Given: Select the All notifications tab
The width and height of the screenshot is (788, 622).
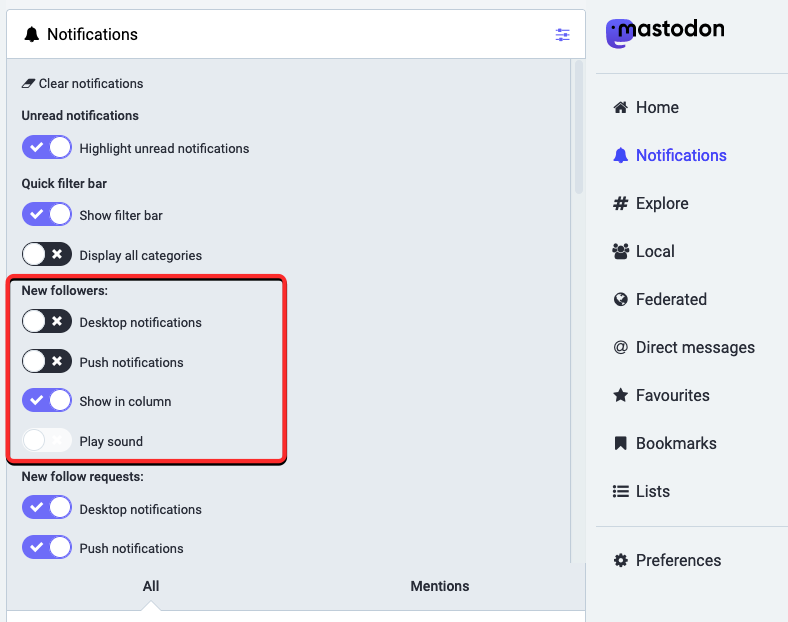Looking at the screenshot, I should click(x=151, y=586).
